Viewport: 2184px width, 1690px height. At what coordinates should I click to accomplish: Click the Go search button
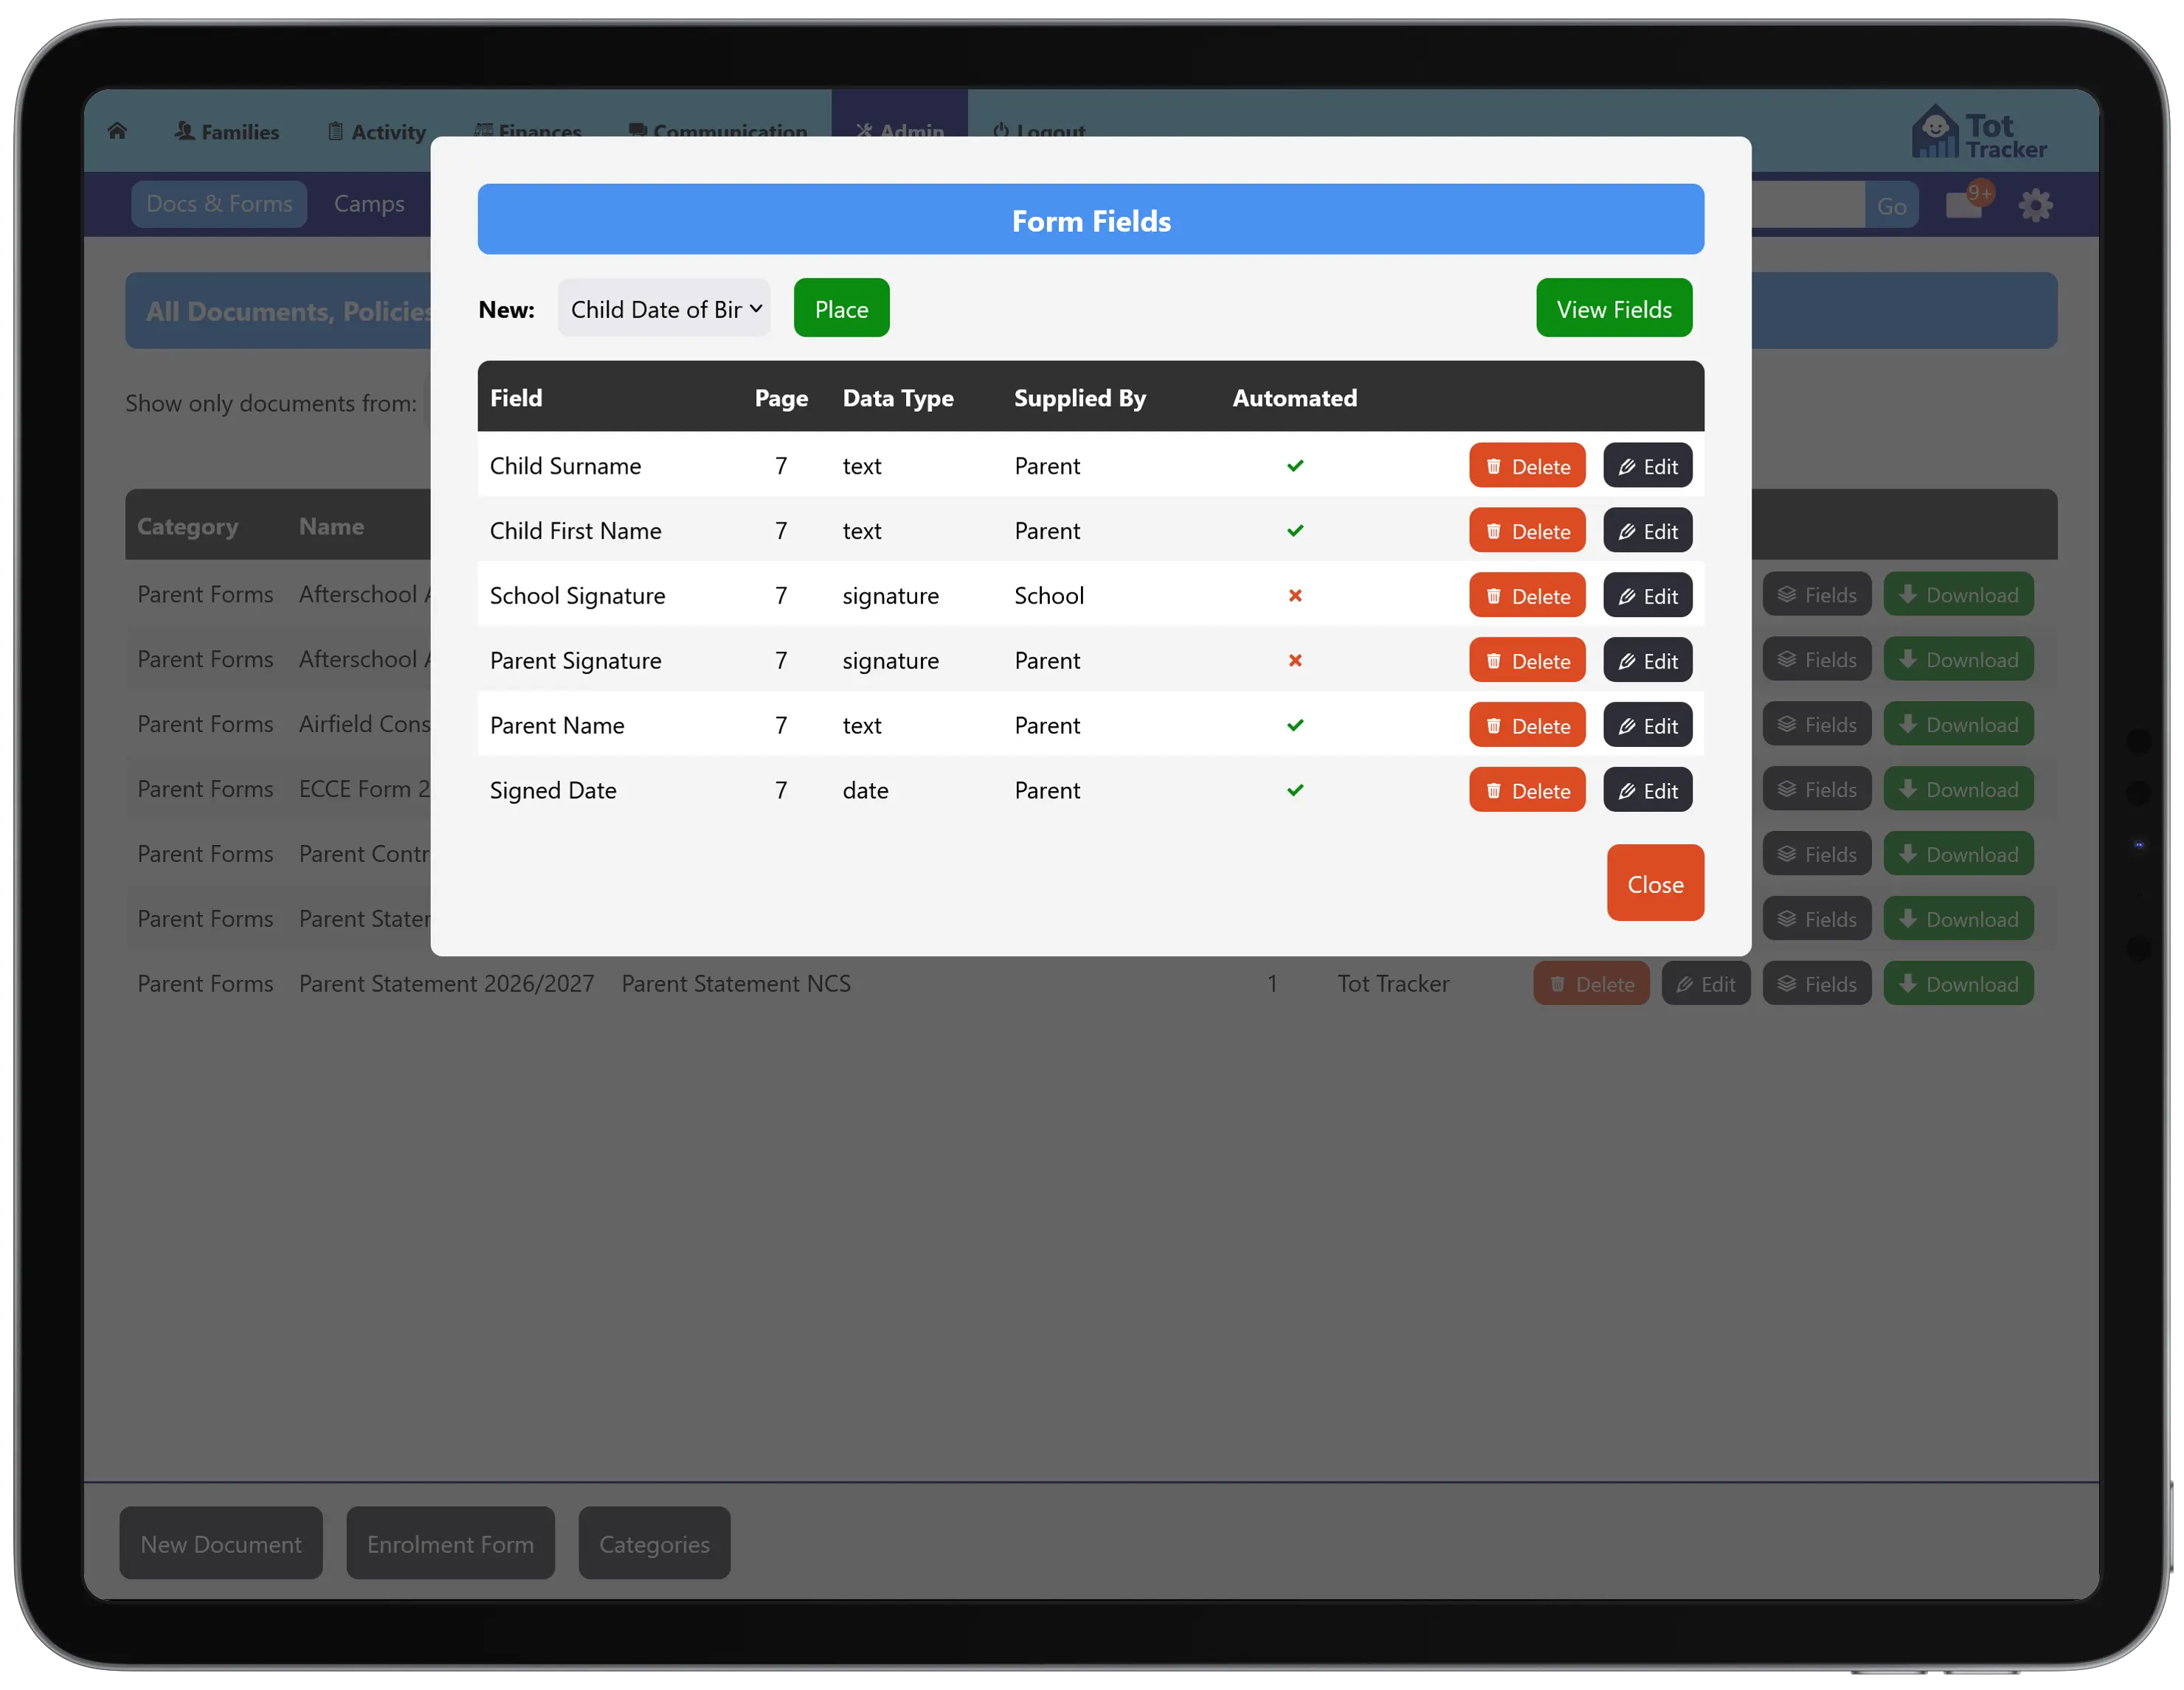[1891, 206]
